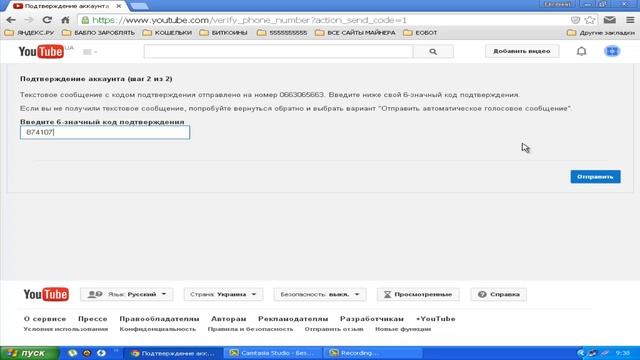Open the Разработчикам footer link
This screenshot has width=640, height=360.
coord(372,319)
